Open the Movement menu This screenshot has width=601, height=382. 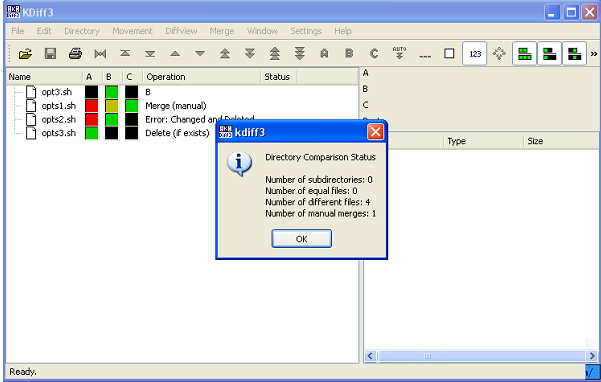coord(132,31)
